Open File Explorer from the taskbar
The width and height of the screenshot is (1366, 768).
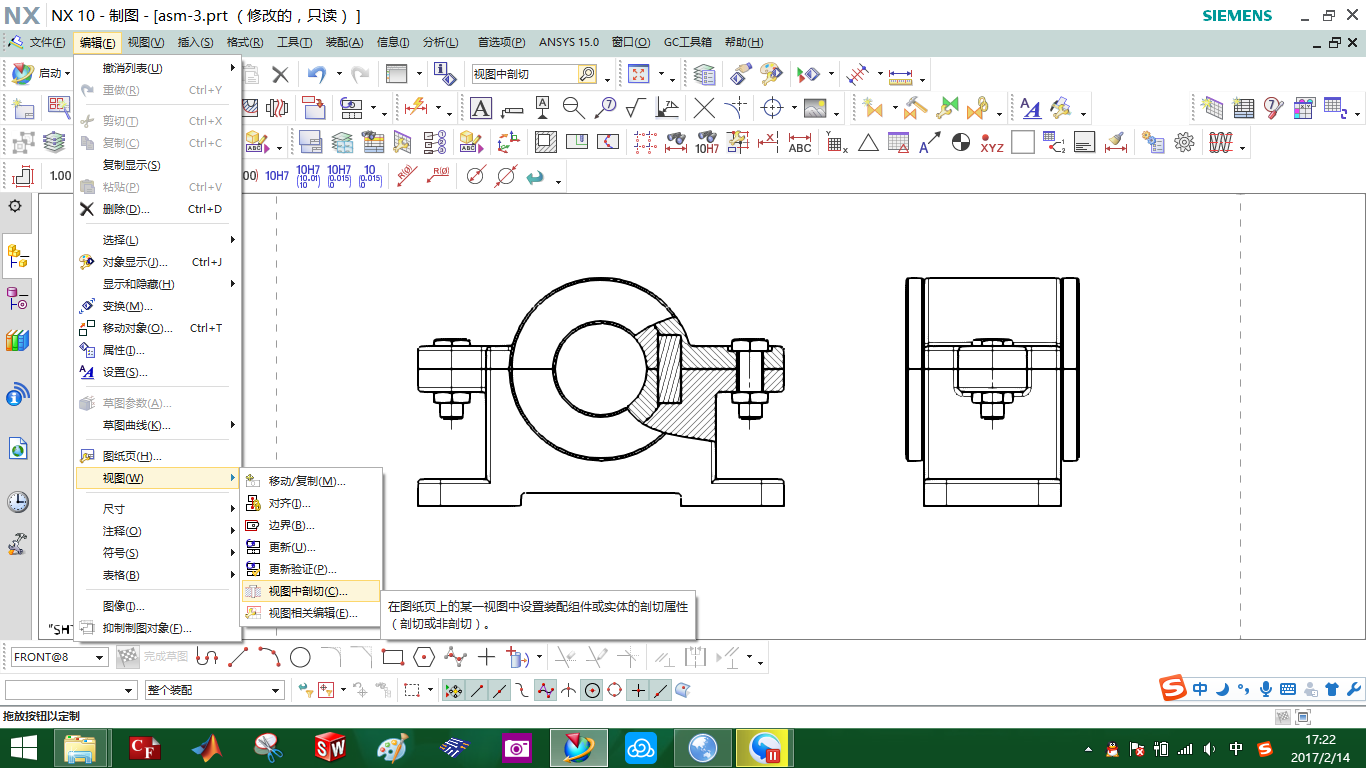[81, 748]
